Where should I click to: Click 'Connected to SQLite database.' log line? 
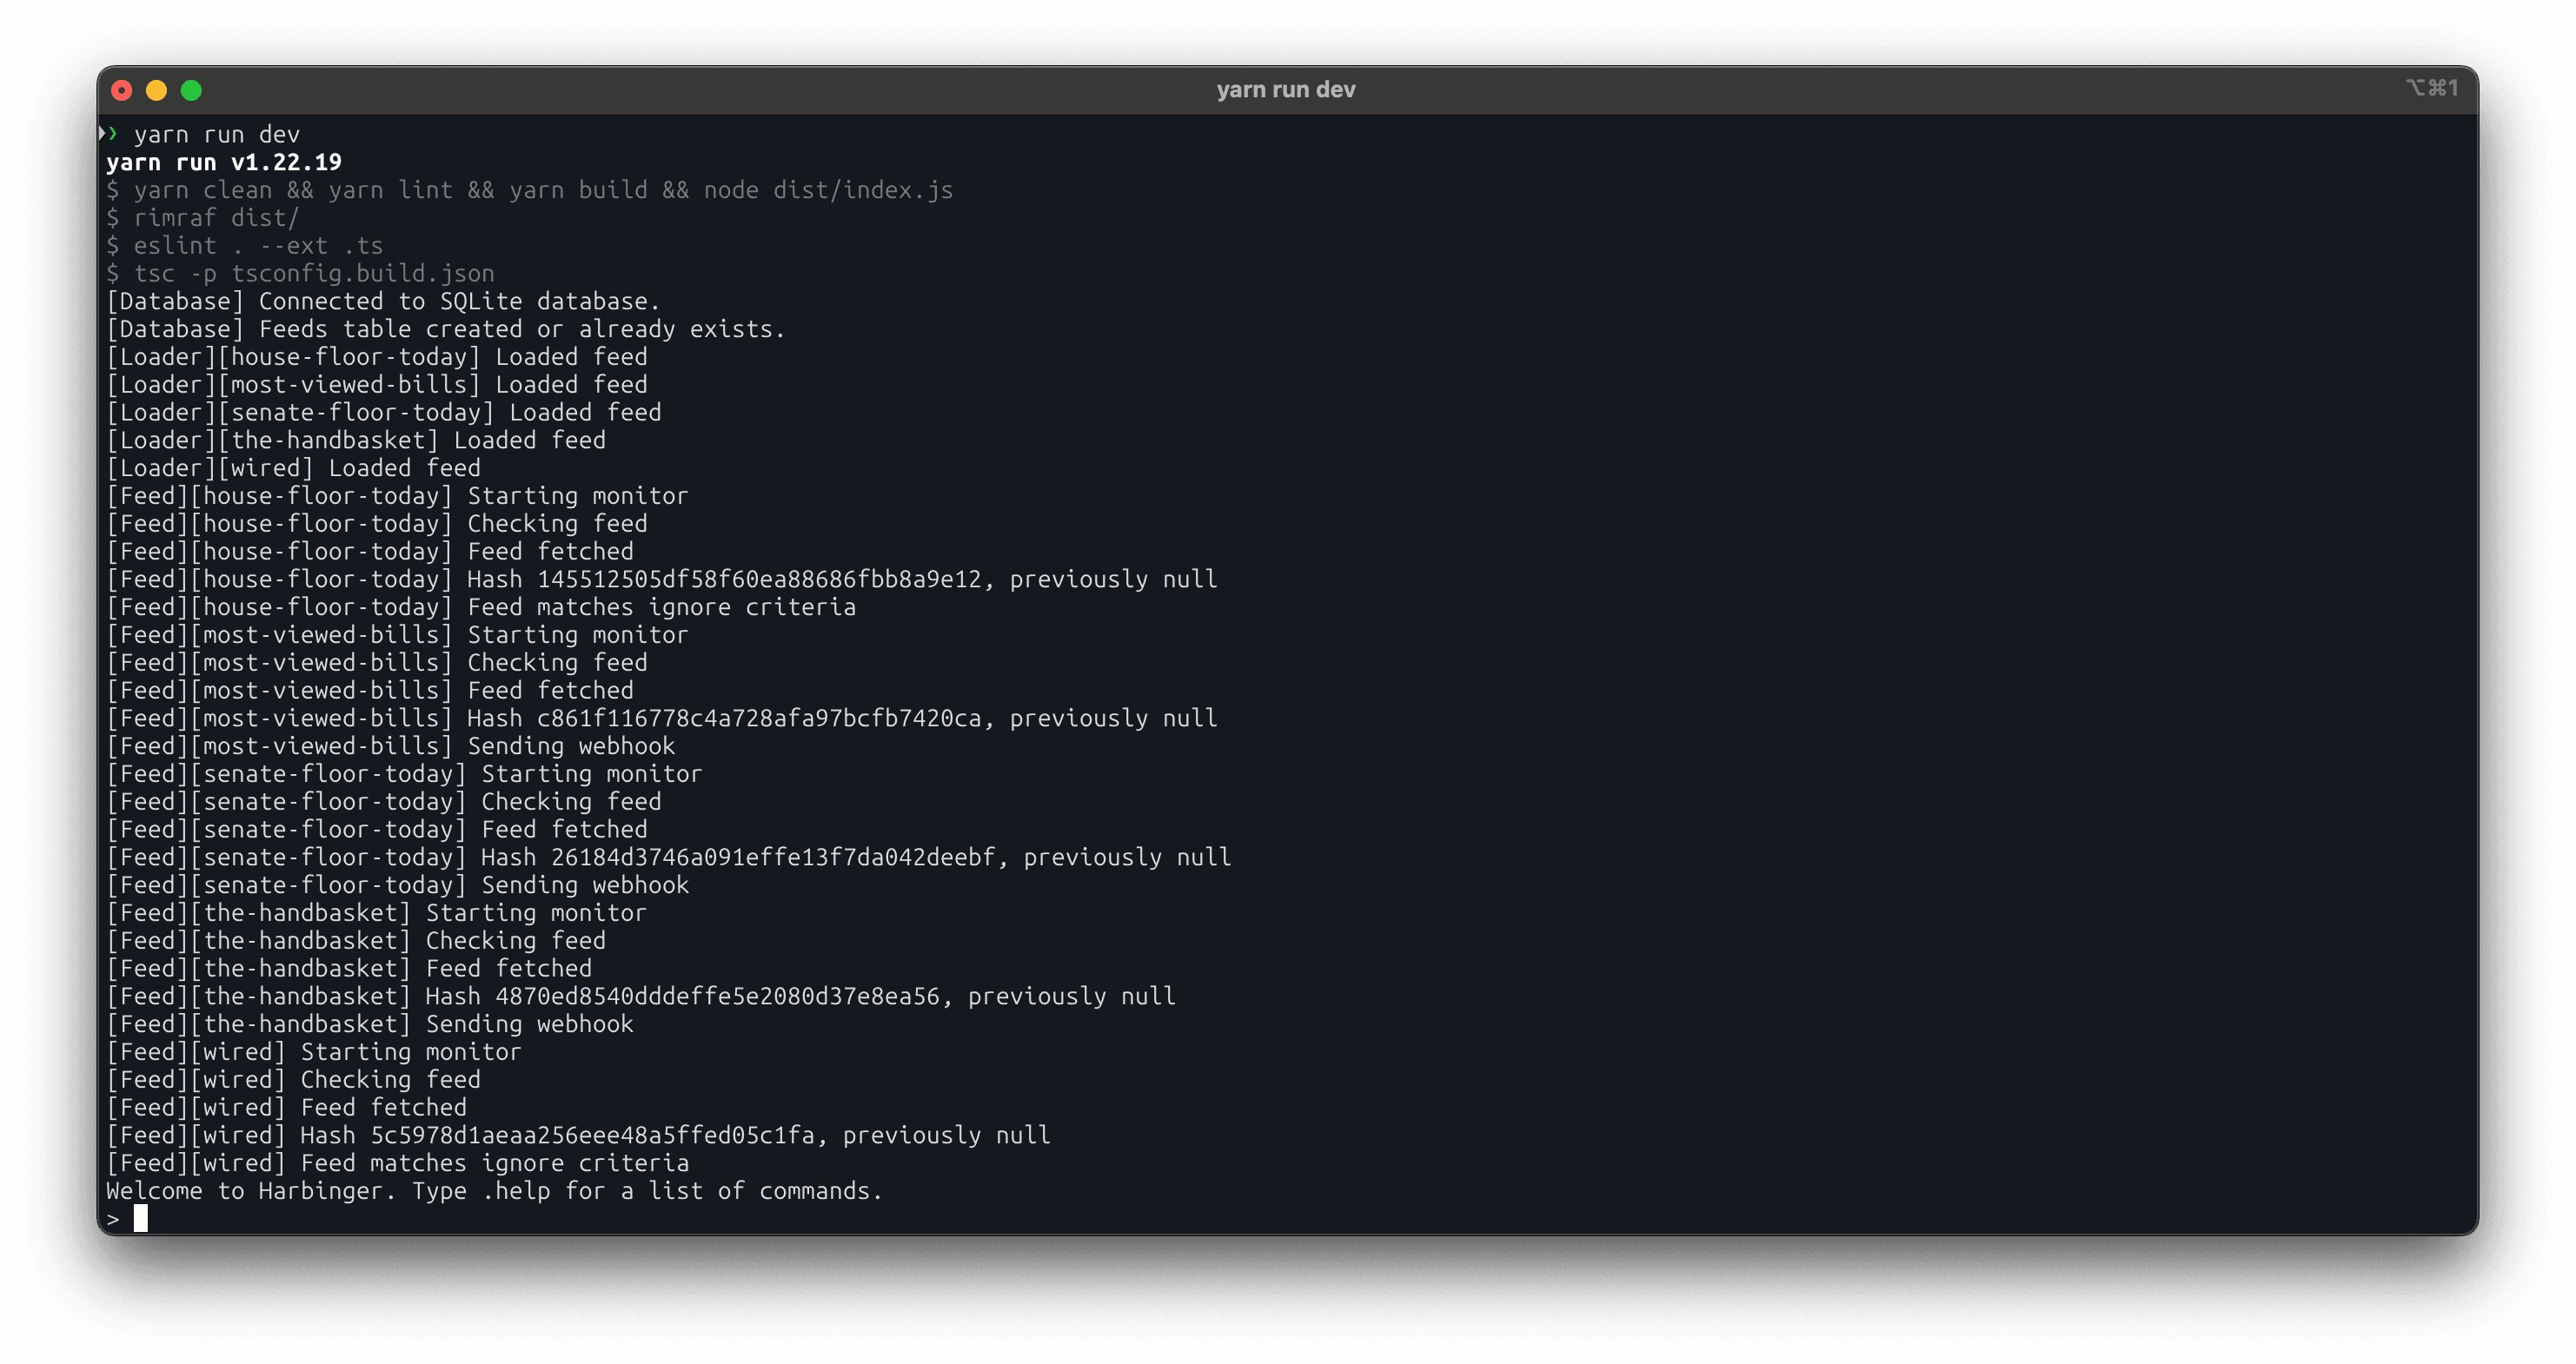tap(459, 302)
